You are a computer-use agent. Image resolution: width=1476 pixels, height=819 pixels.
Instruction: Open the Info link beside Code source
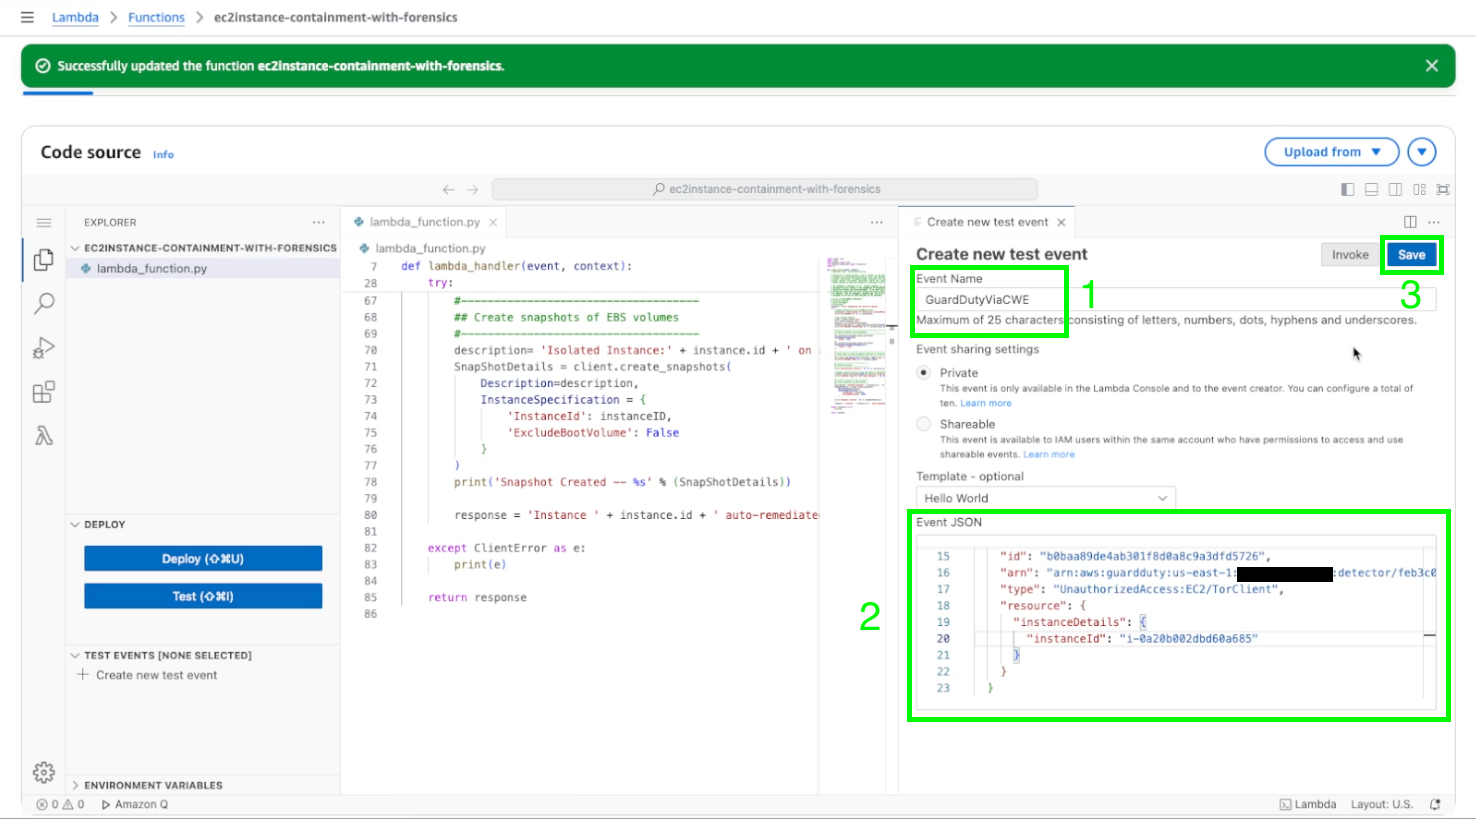[x=163, y=155]
